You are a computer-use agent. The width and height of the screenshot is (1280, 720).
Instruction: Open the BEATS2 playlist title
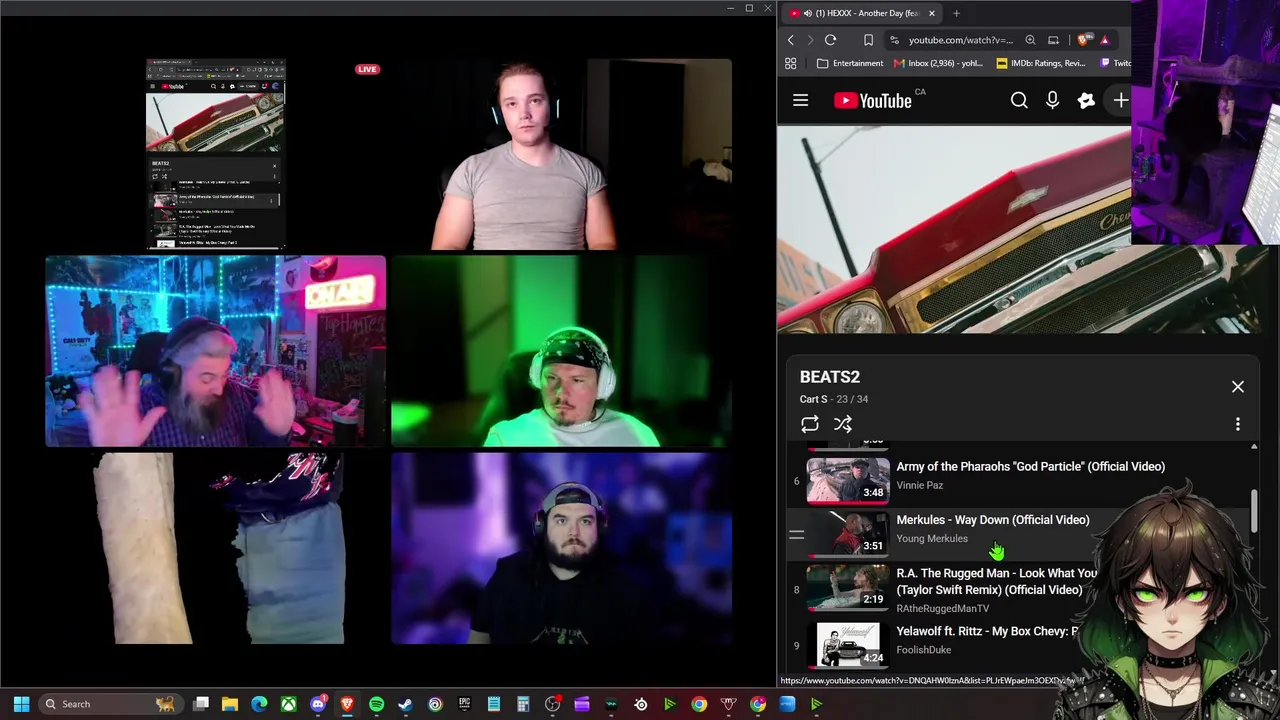(x=830, y=377)
